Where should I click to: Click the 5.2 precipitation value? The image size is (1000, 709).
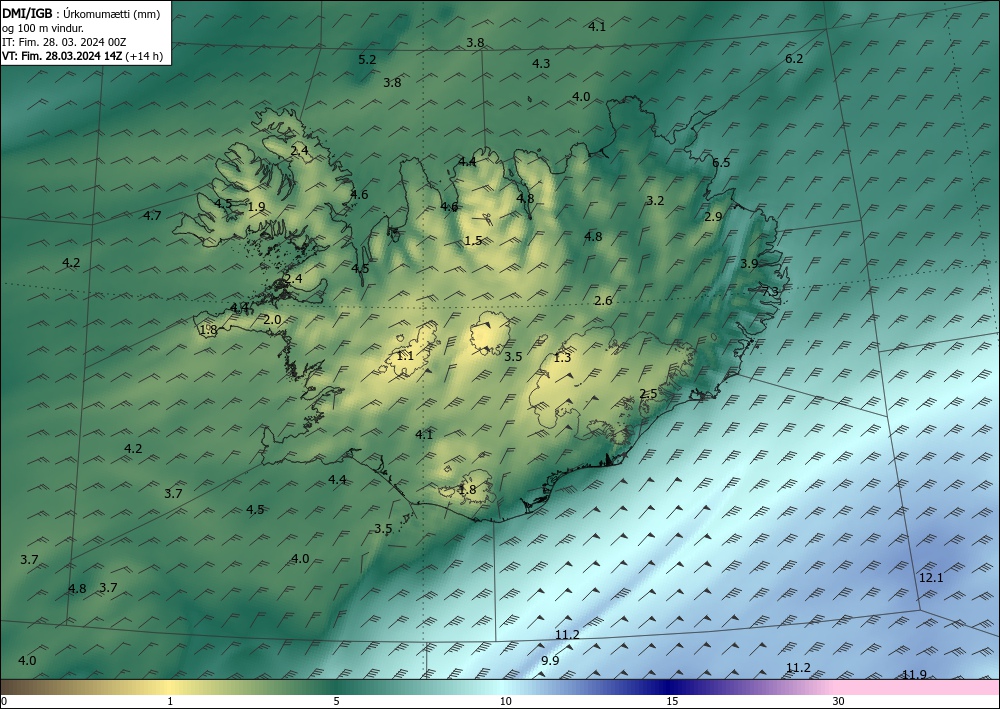(367, 60)
